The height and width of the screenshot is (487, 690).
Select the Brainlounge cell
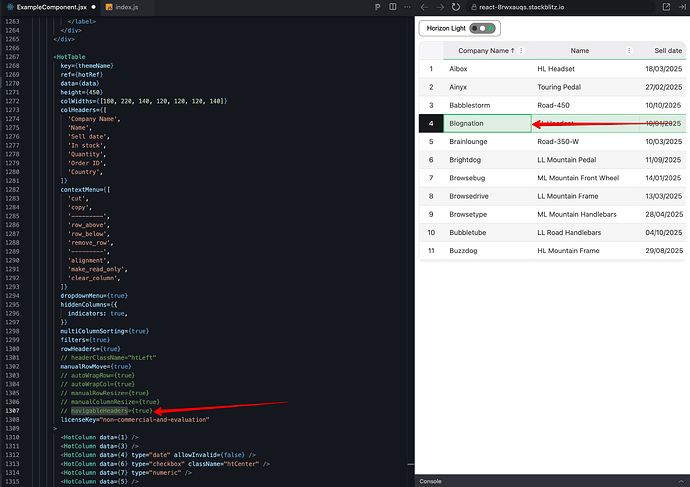pos(487,142)
